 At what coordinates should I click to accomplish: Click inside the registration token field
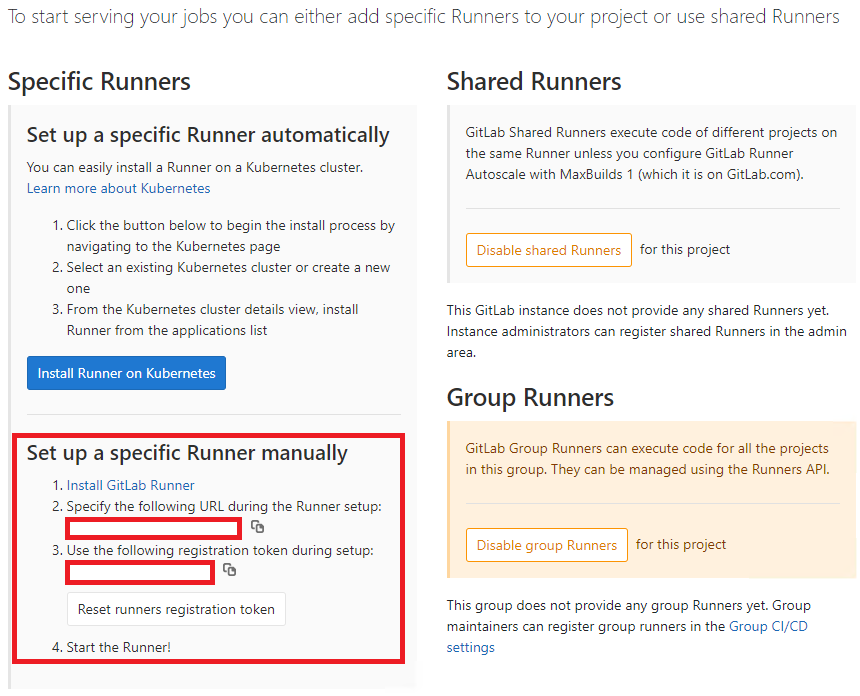[138, 572]
